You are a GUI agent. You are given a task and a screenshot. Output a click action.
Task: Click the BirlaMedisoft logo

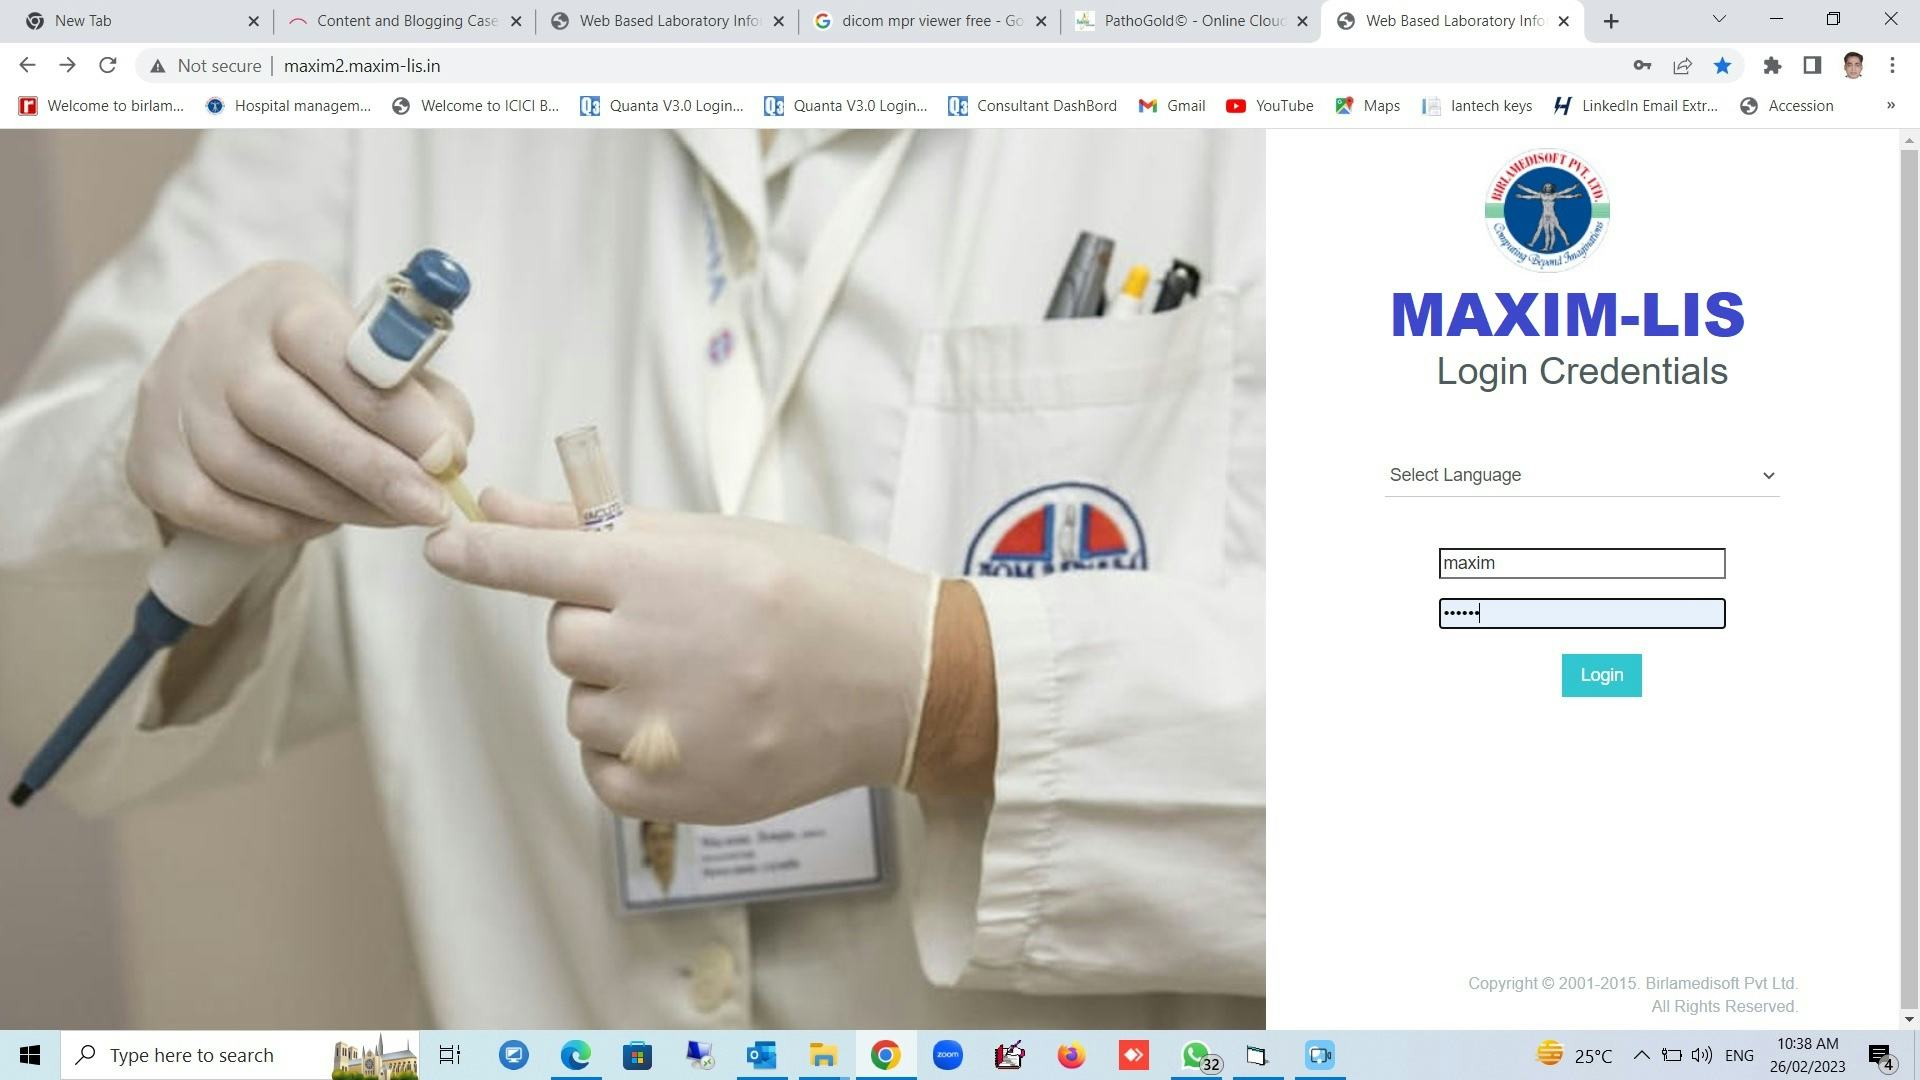1547,210
